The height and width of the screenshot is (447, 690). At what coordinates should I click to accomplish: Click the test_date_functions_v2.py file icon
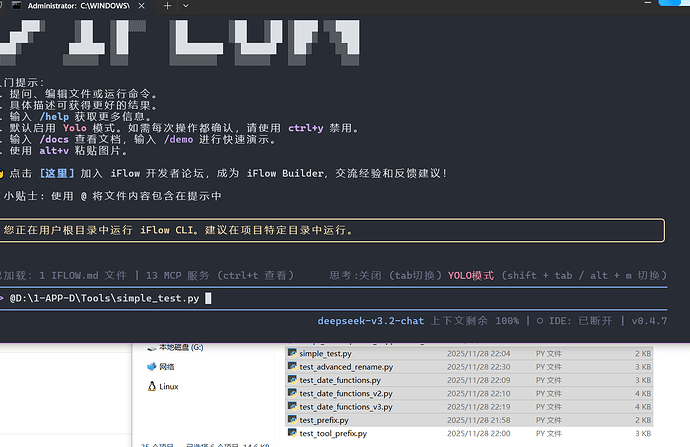(292, 393)
